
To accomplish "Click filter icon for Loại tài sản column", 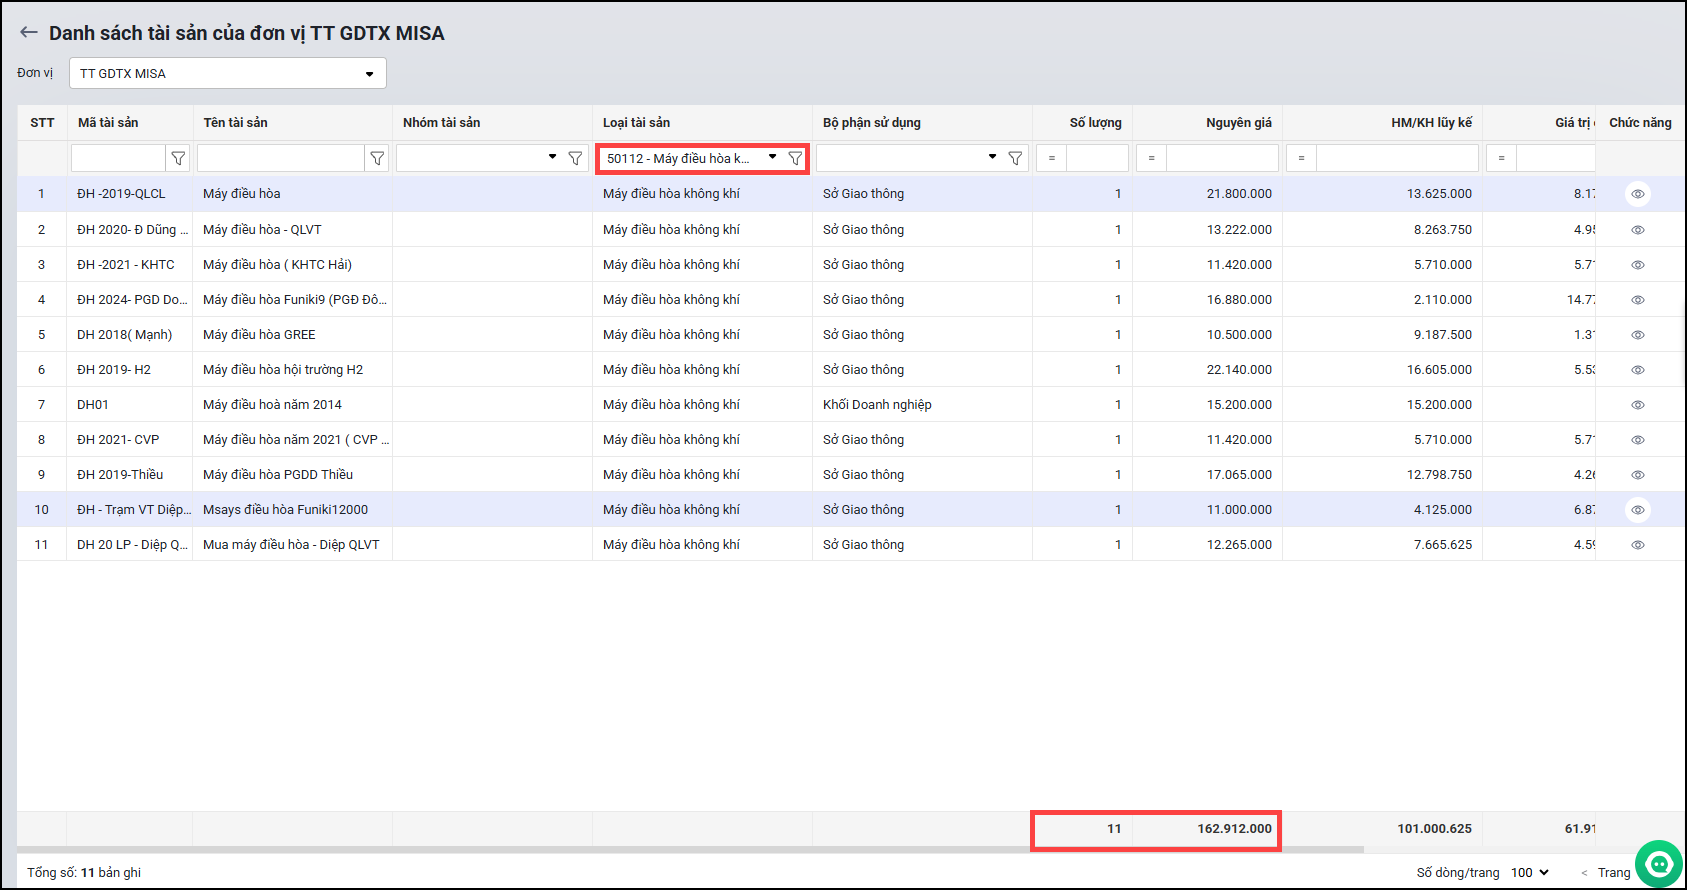I will [x=795, y=158].
